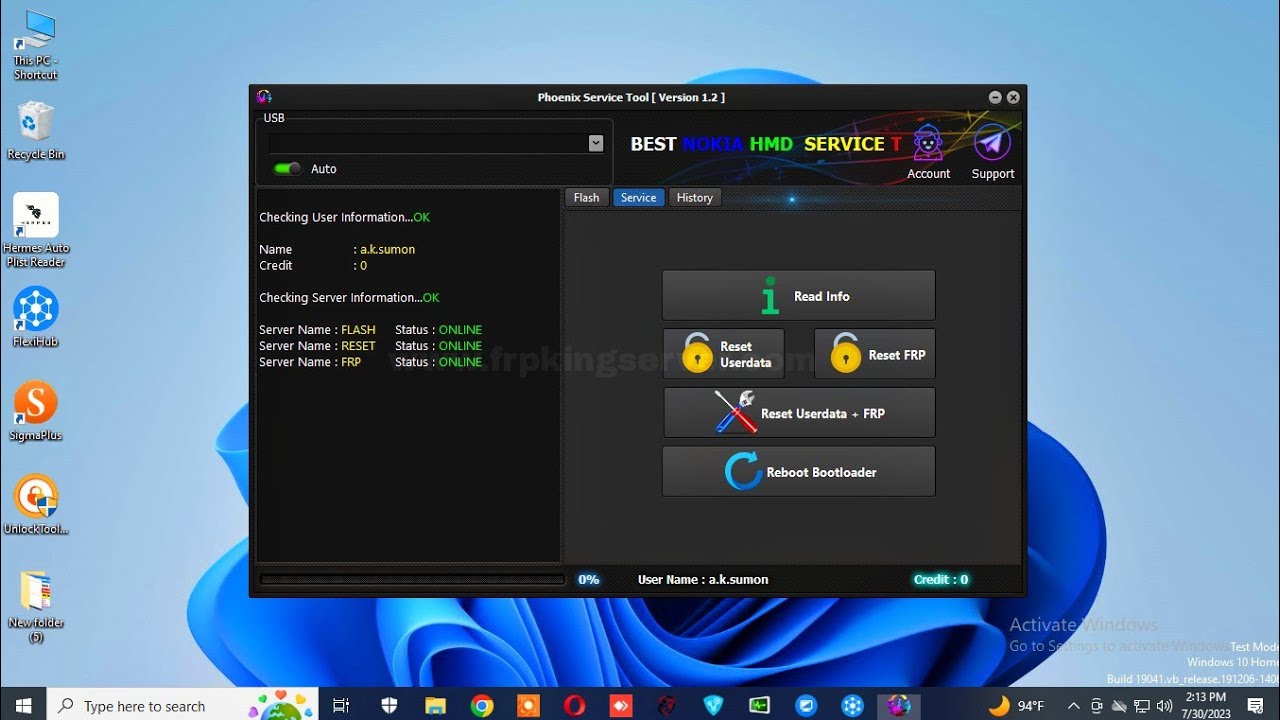Switch to the Flash tab
The image size is (1280, 720).
pyautogui.click(x=587, y=198)
